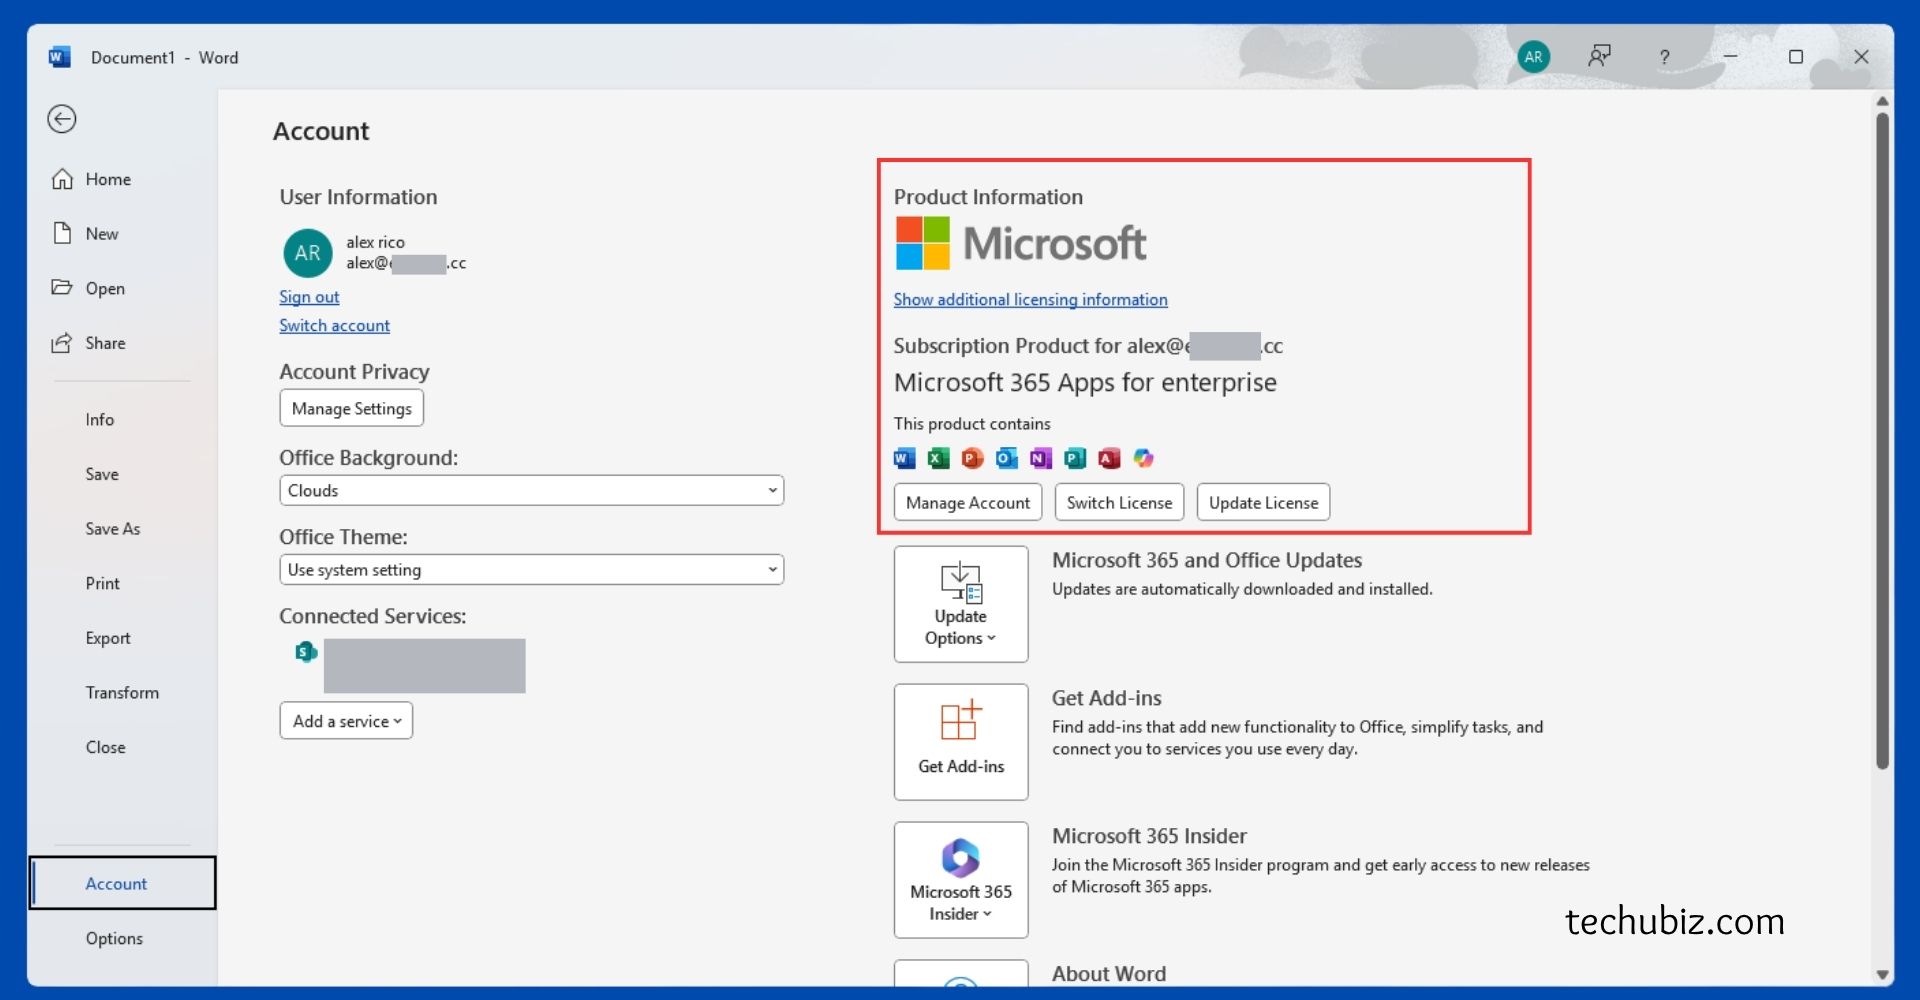This screenshot has height=1000, width=1920.
Task: Click the Get Add-ins icon button
Action: pyautogui.click(x=960, y=741)
